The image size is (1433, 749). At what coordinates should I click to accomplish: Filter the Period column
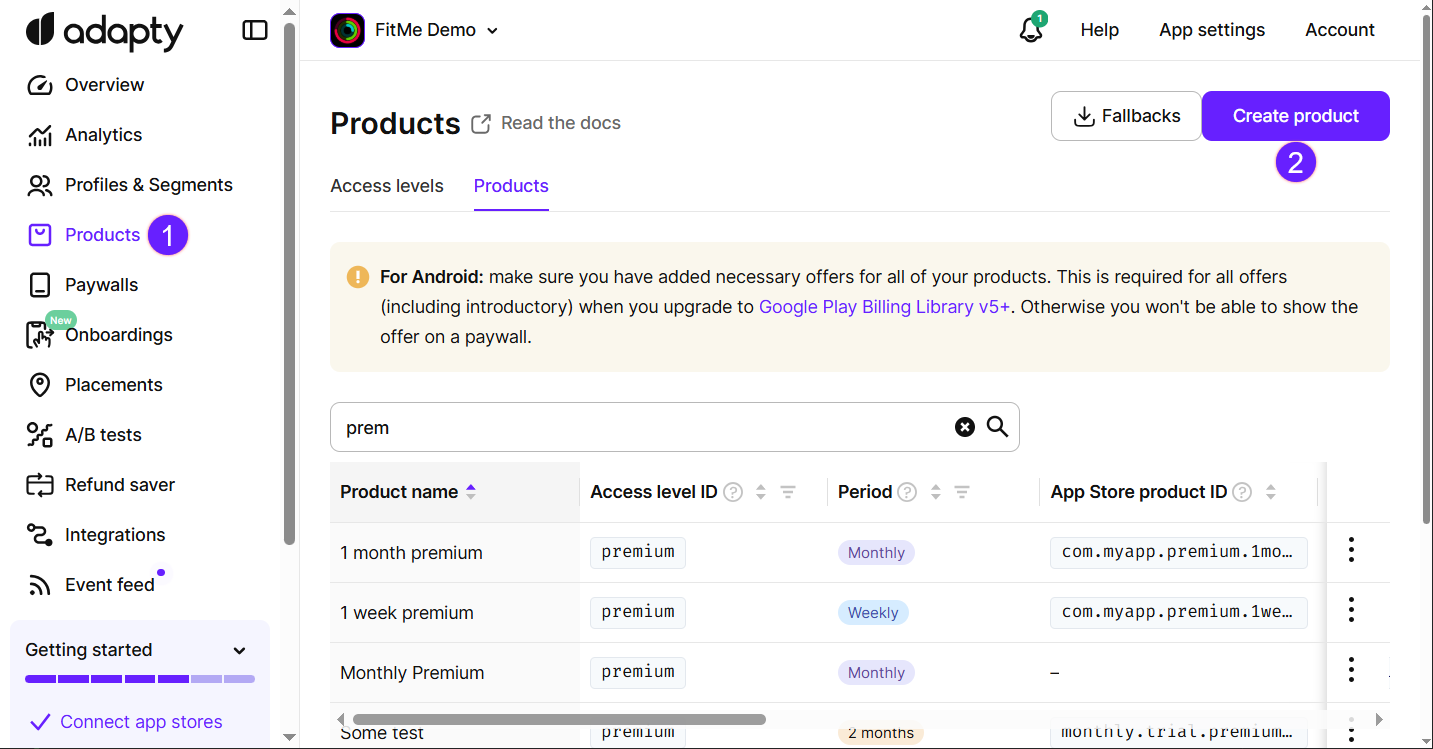tap(962, 492)
